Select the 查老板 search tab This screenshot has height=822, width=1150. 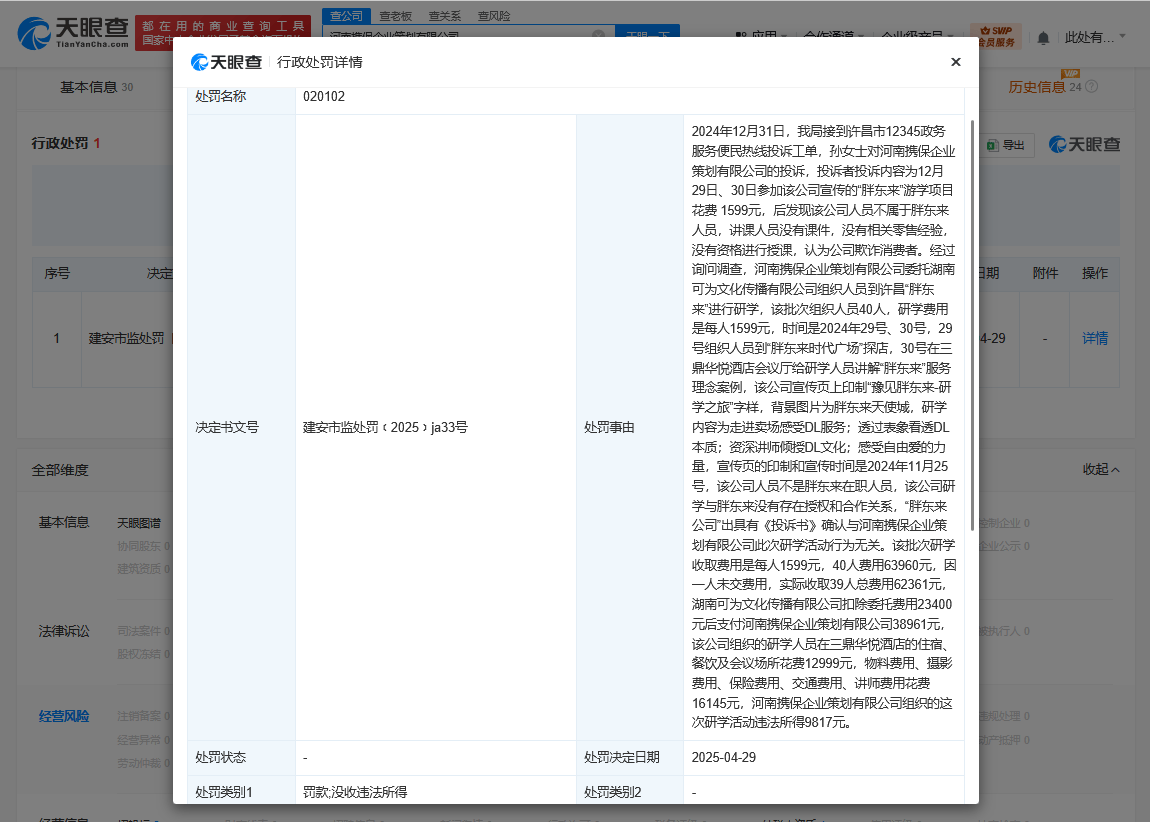coord(395,15)
